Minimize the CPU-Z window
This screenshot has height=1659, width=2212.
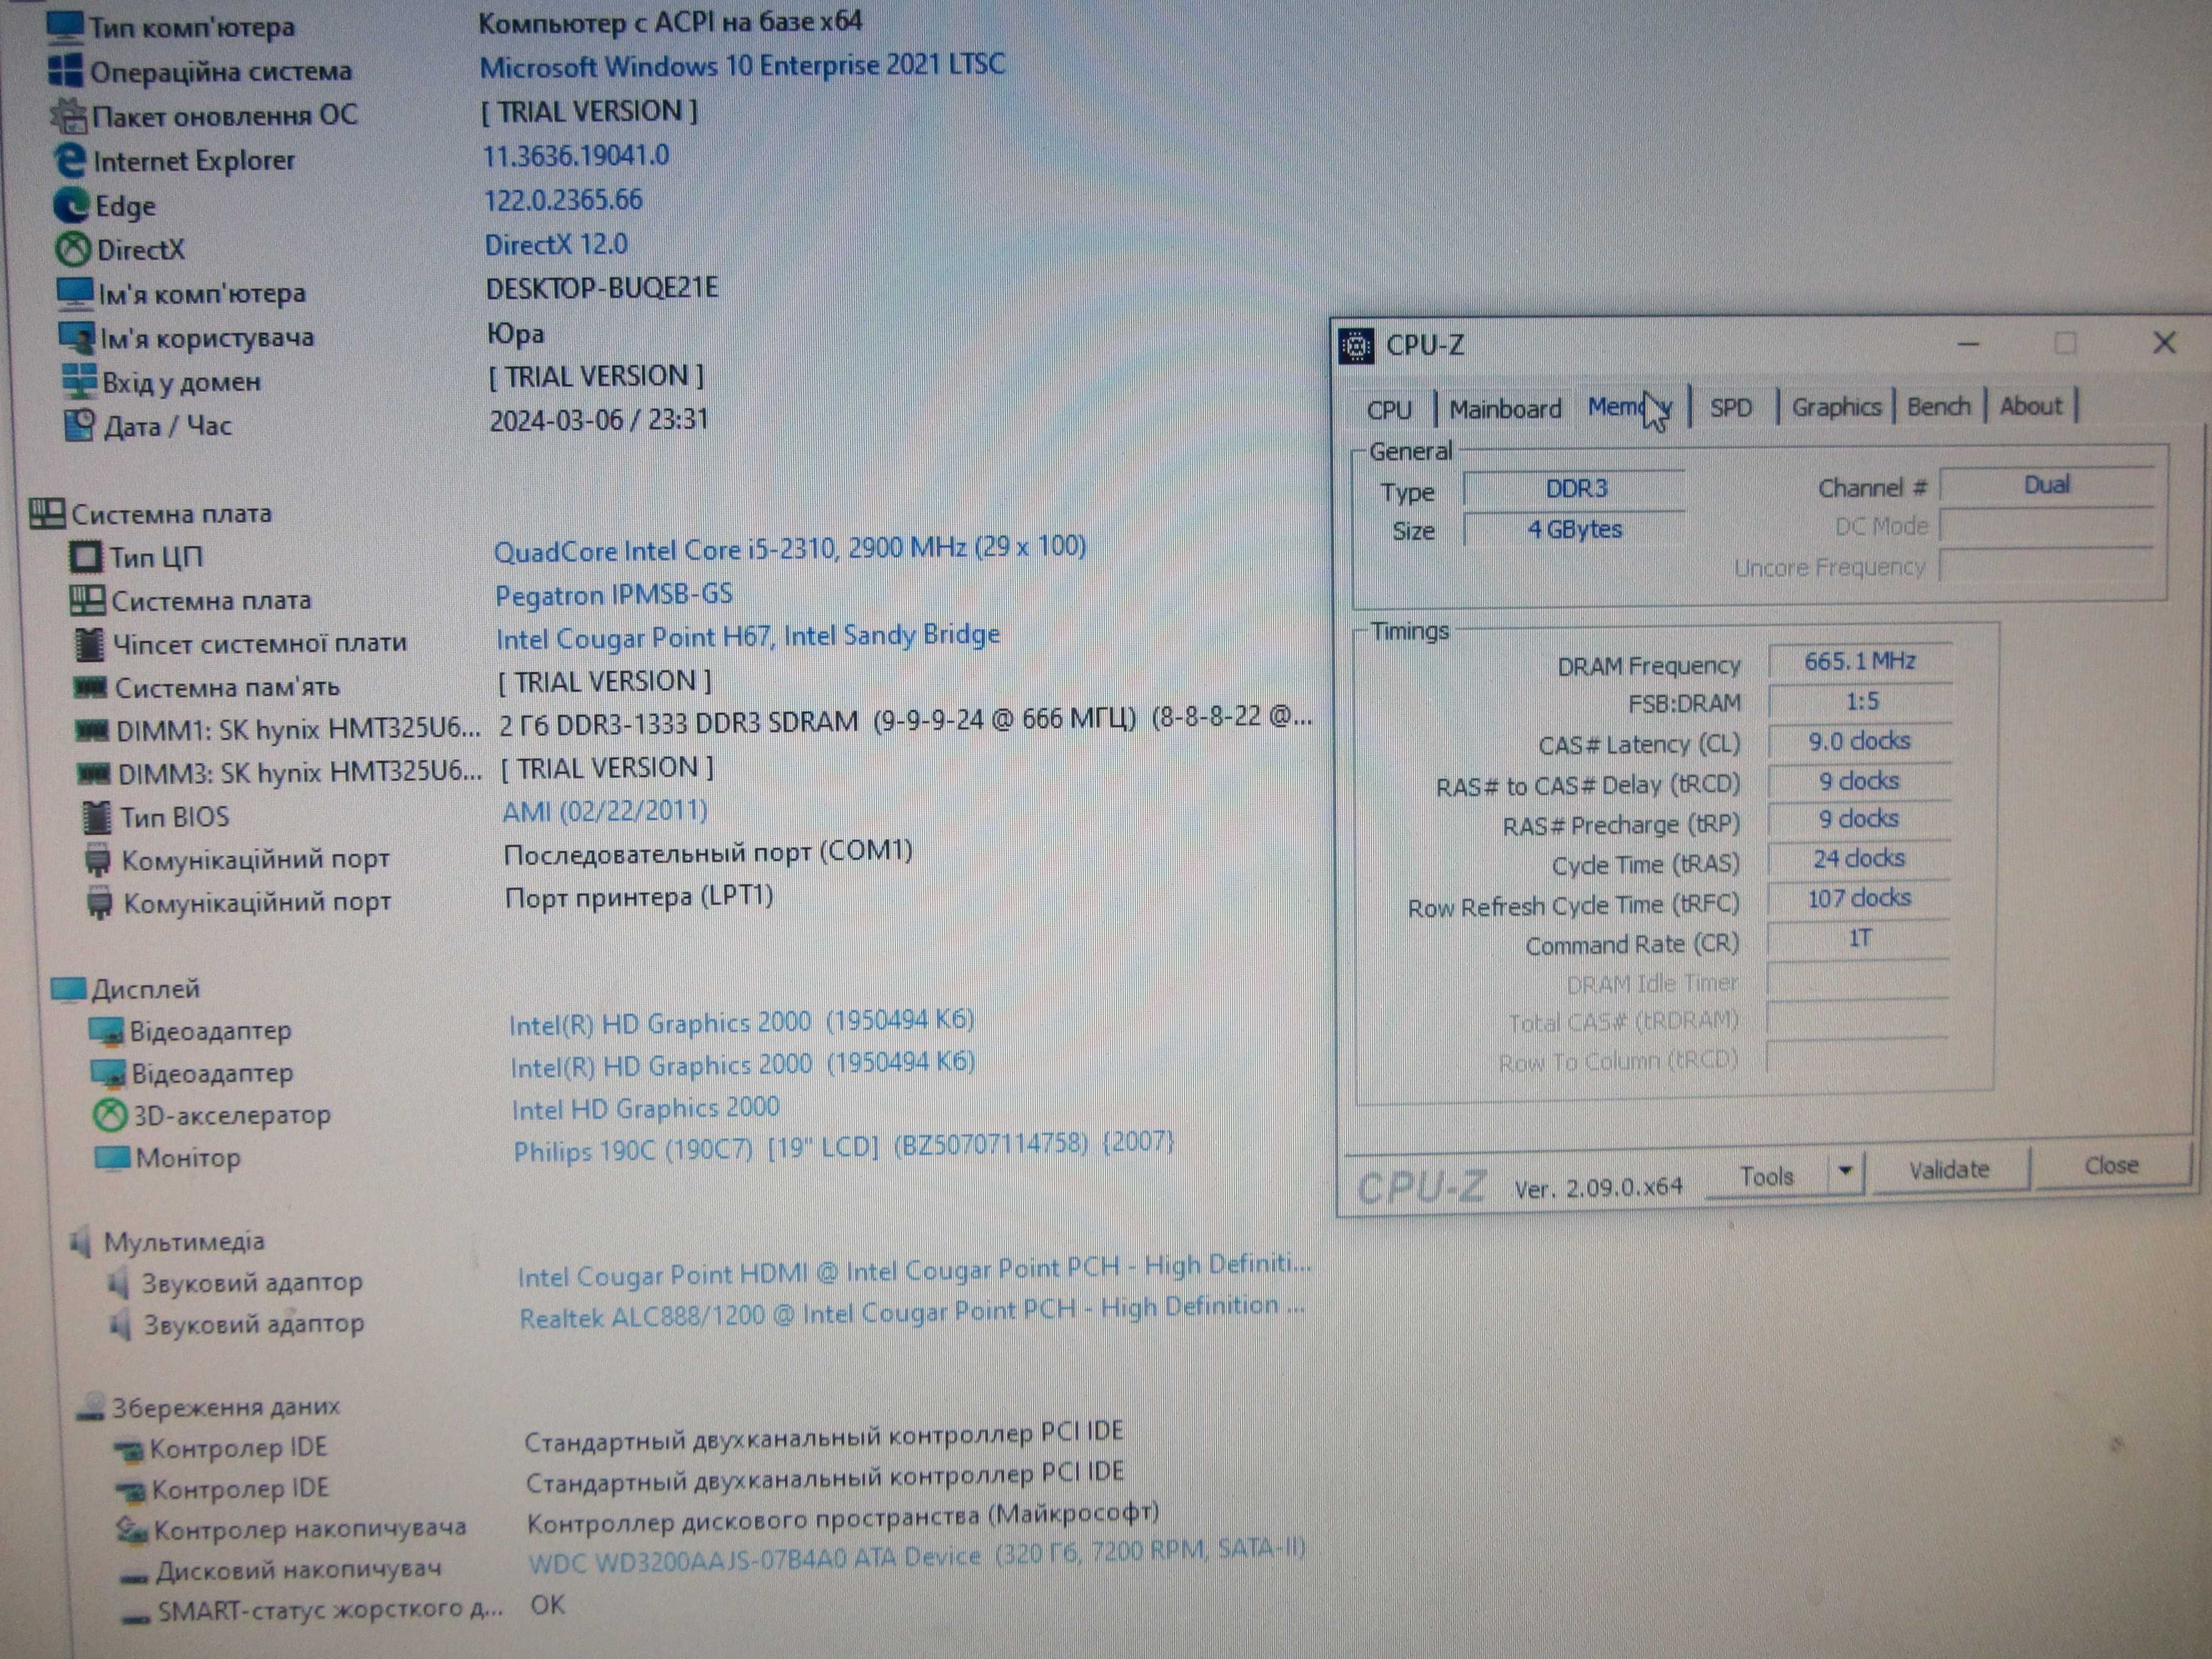click(1968, 345)
